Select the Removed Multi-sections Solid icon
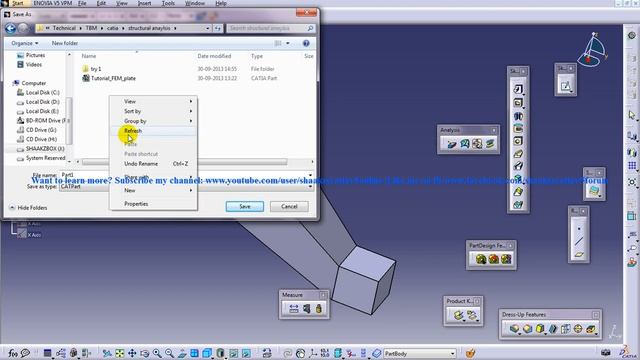The height and width of the screenshot is (360, 640). pos(518,204)
